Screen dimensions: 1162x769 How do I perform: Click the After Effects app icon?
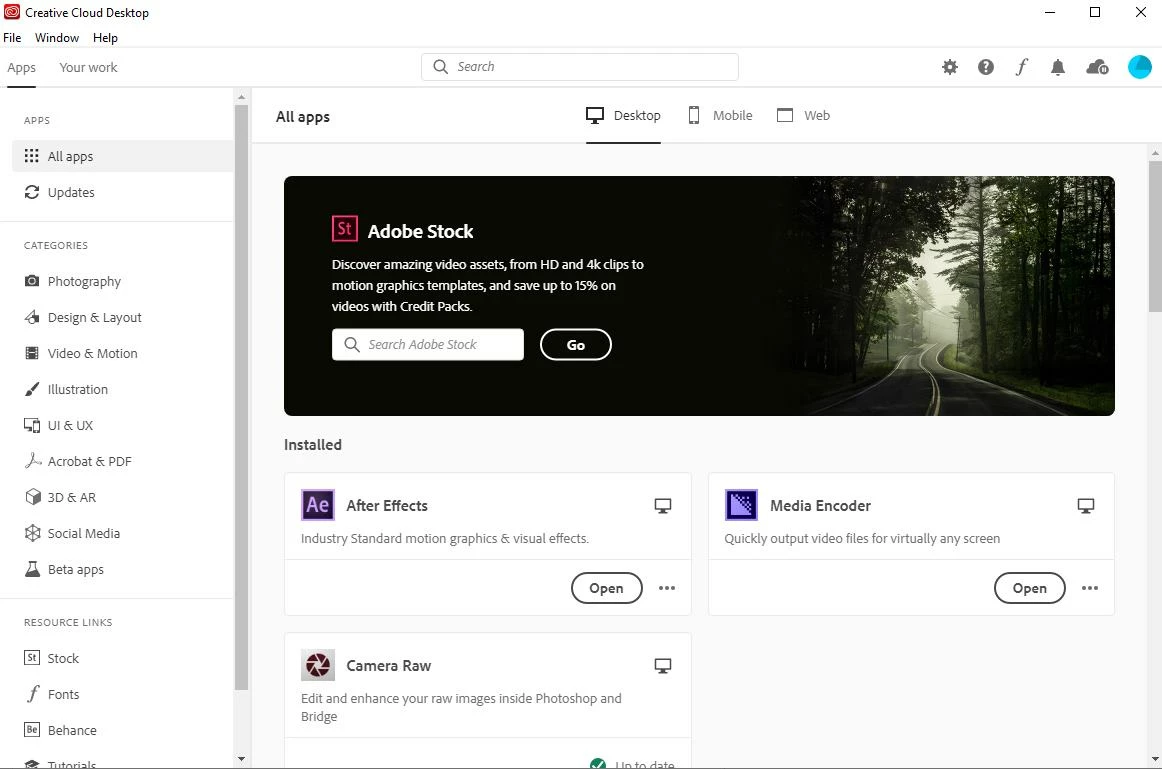tap(318, 505)
